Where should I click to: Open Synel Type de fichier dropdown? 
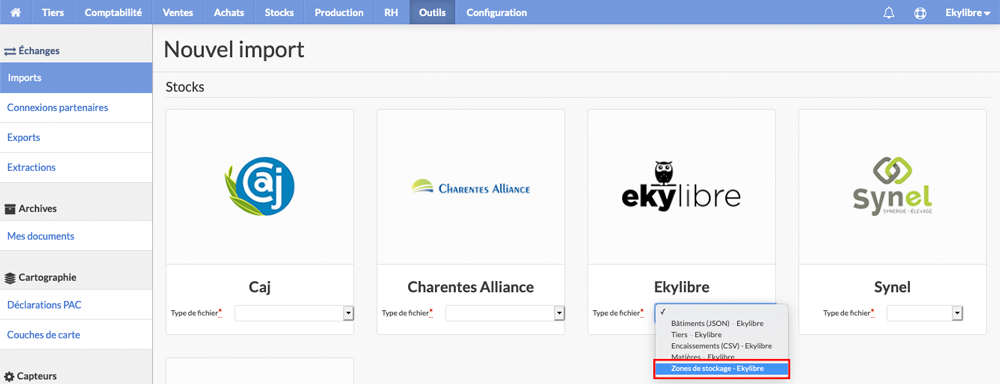pos(924,313)
